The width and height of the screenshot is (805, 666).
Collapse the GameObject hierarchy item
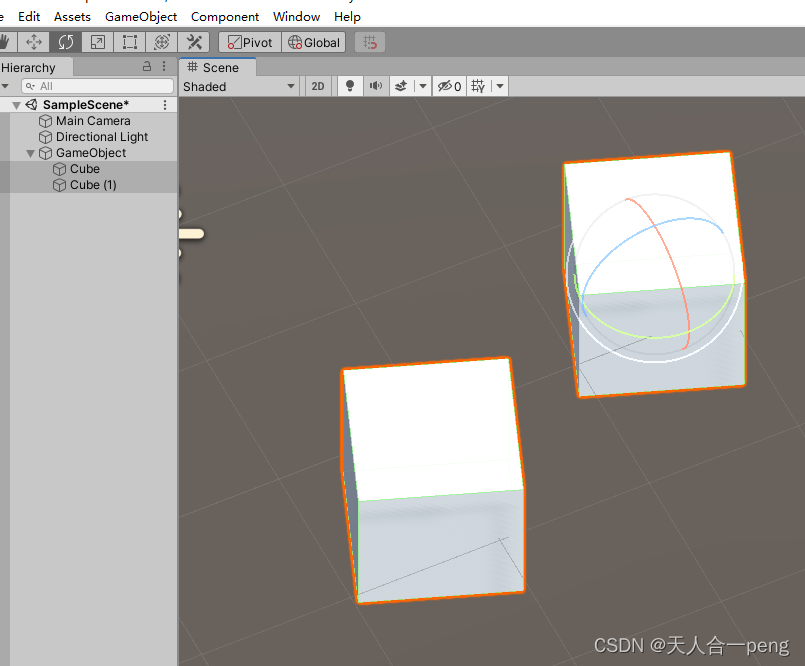pos(31,152)
